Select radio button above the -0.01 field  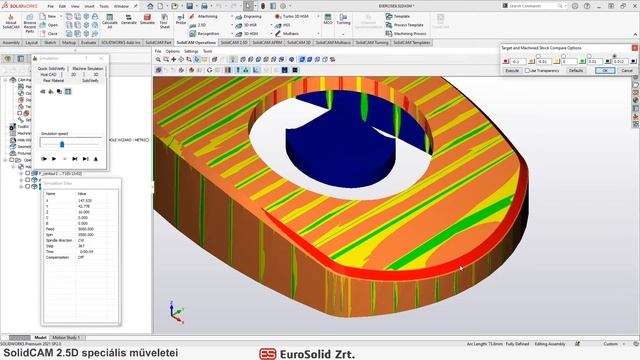coord(538,56)
